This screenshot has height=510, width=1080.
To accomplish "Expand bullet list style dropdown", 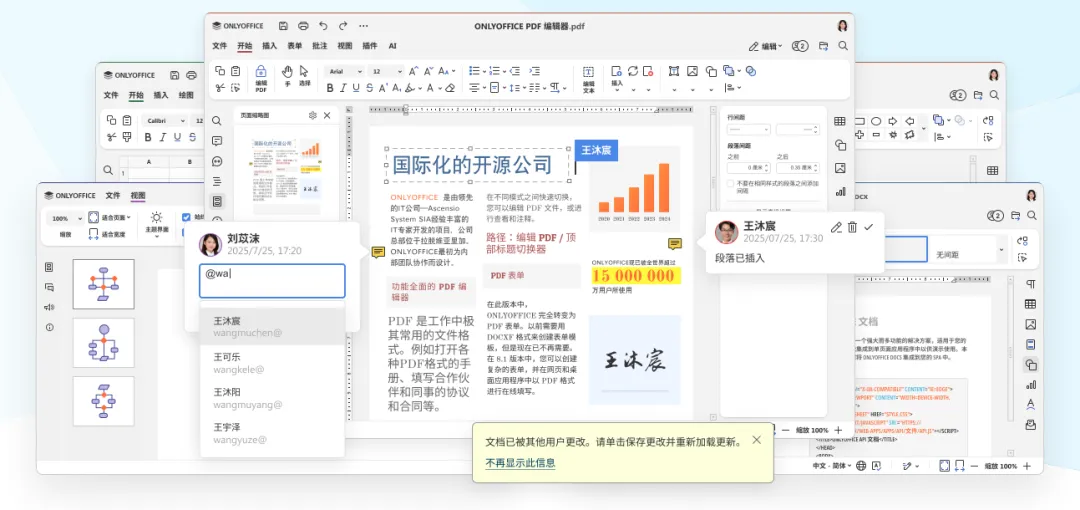I will (482, 71).
